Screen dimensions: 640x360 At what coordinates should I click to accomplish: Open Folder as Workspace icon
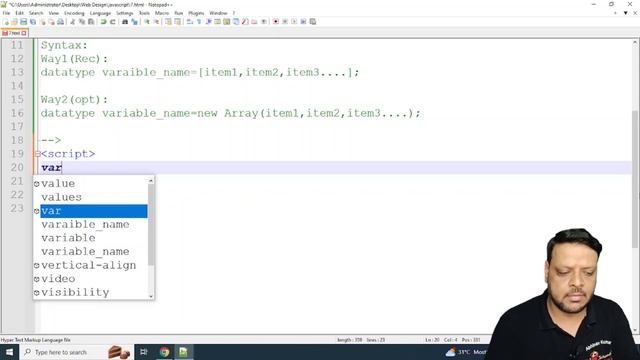pyautogui.click(x=254, y=22)
